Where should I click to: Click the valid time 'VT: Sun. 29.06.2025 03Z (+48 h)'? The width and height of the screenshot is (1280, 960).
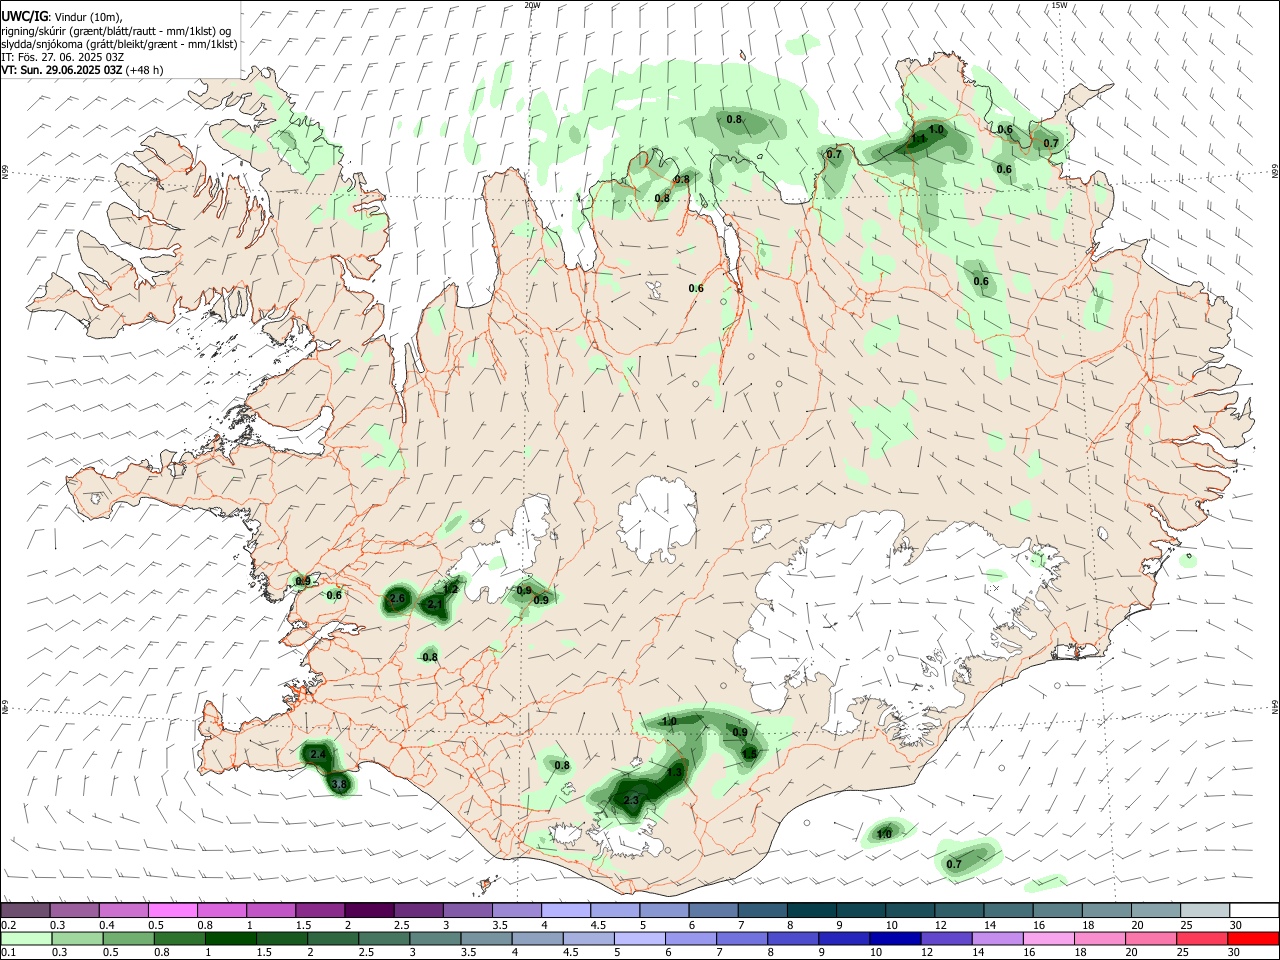tap(82, 70)
